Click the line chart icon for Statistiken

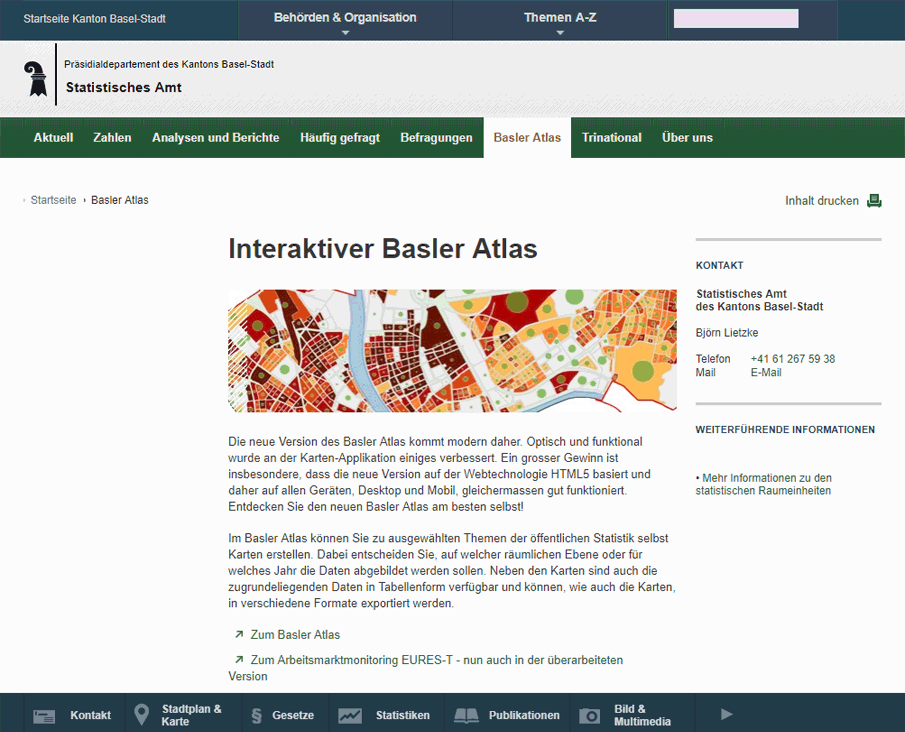pos(350,716)
